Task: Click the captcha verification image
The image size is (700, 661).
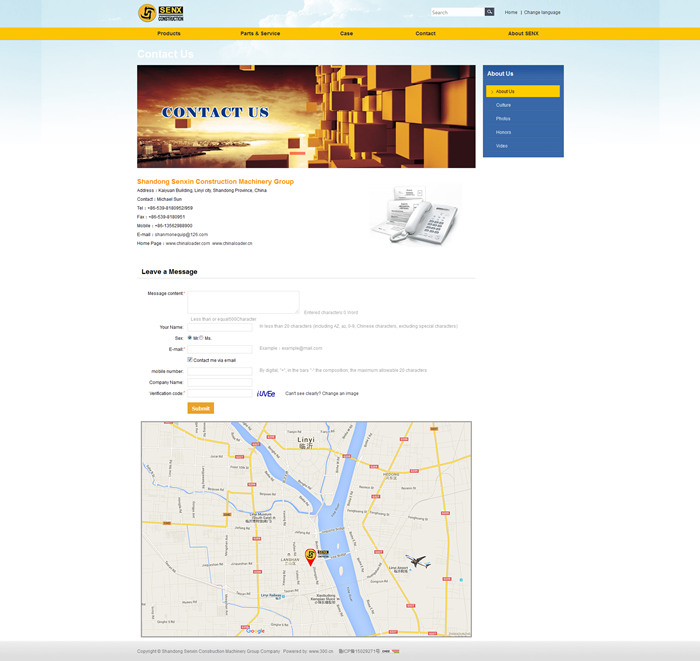Action: [266, 394]
